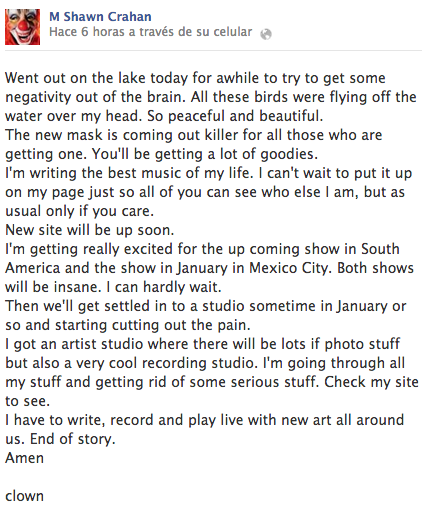Click the sentence "I can hardly wait."
Viewport: 433px width, 507px height.
pos(163,287)
